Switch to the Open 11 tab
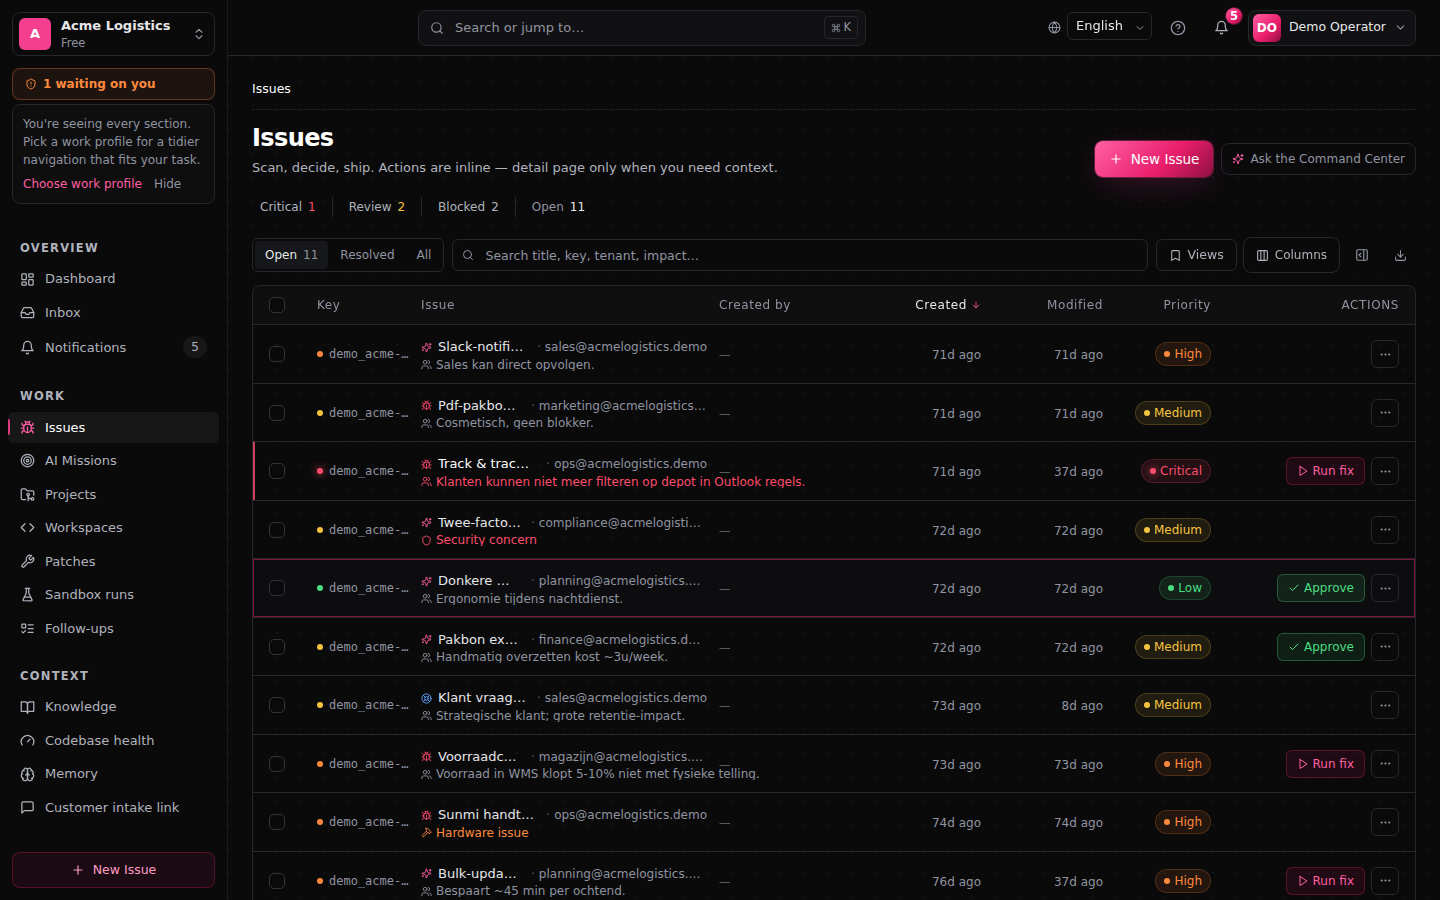1440x900 pixels. point(291,255)
